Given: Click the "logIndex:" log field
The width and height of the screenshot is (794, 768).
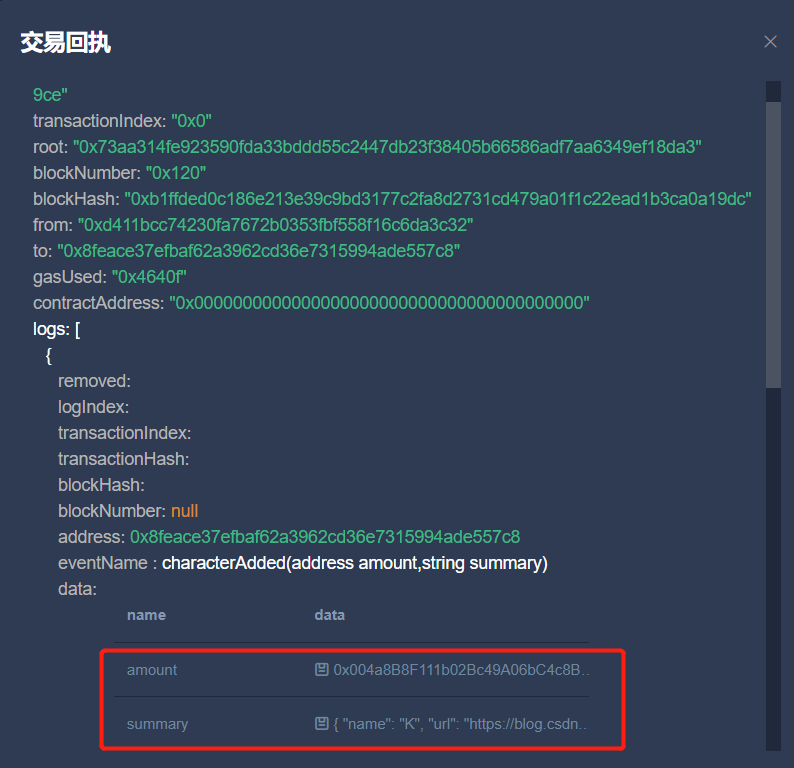Looking at the screenshot, I should coord(93,407).
